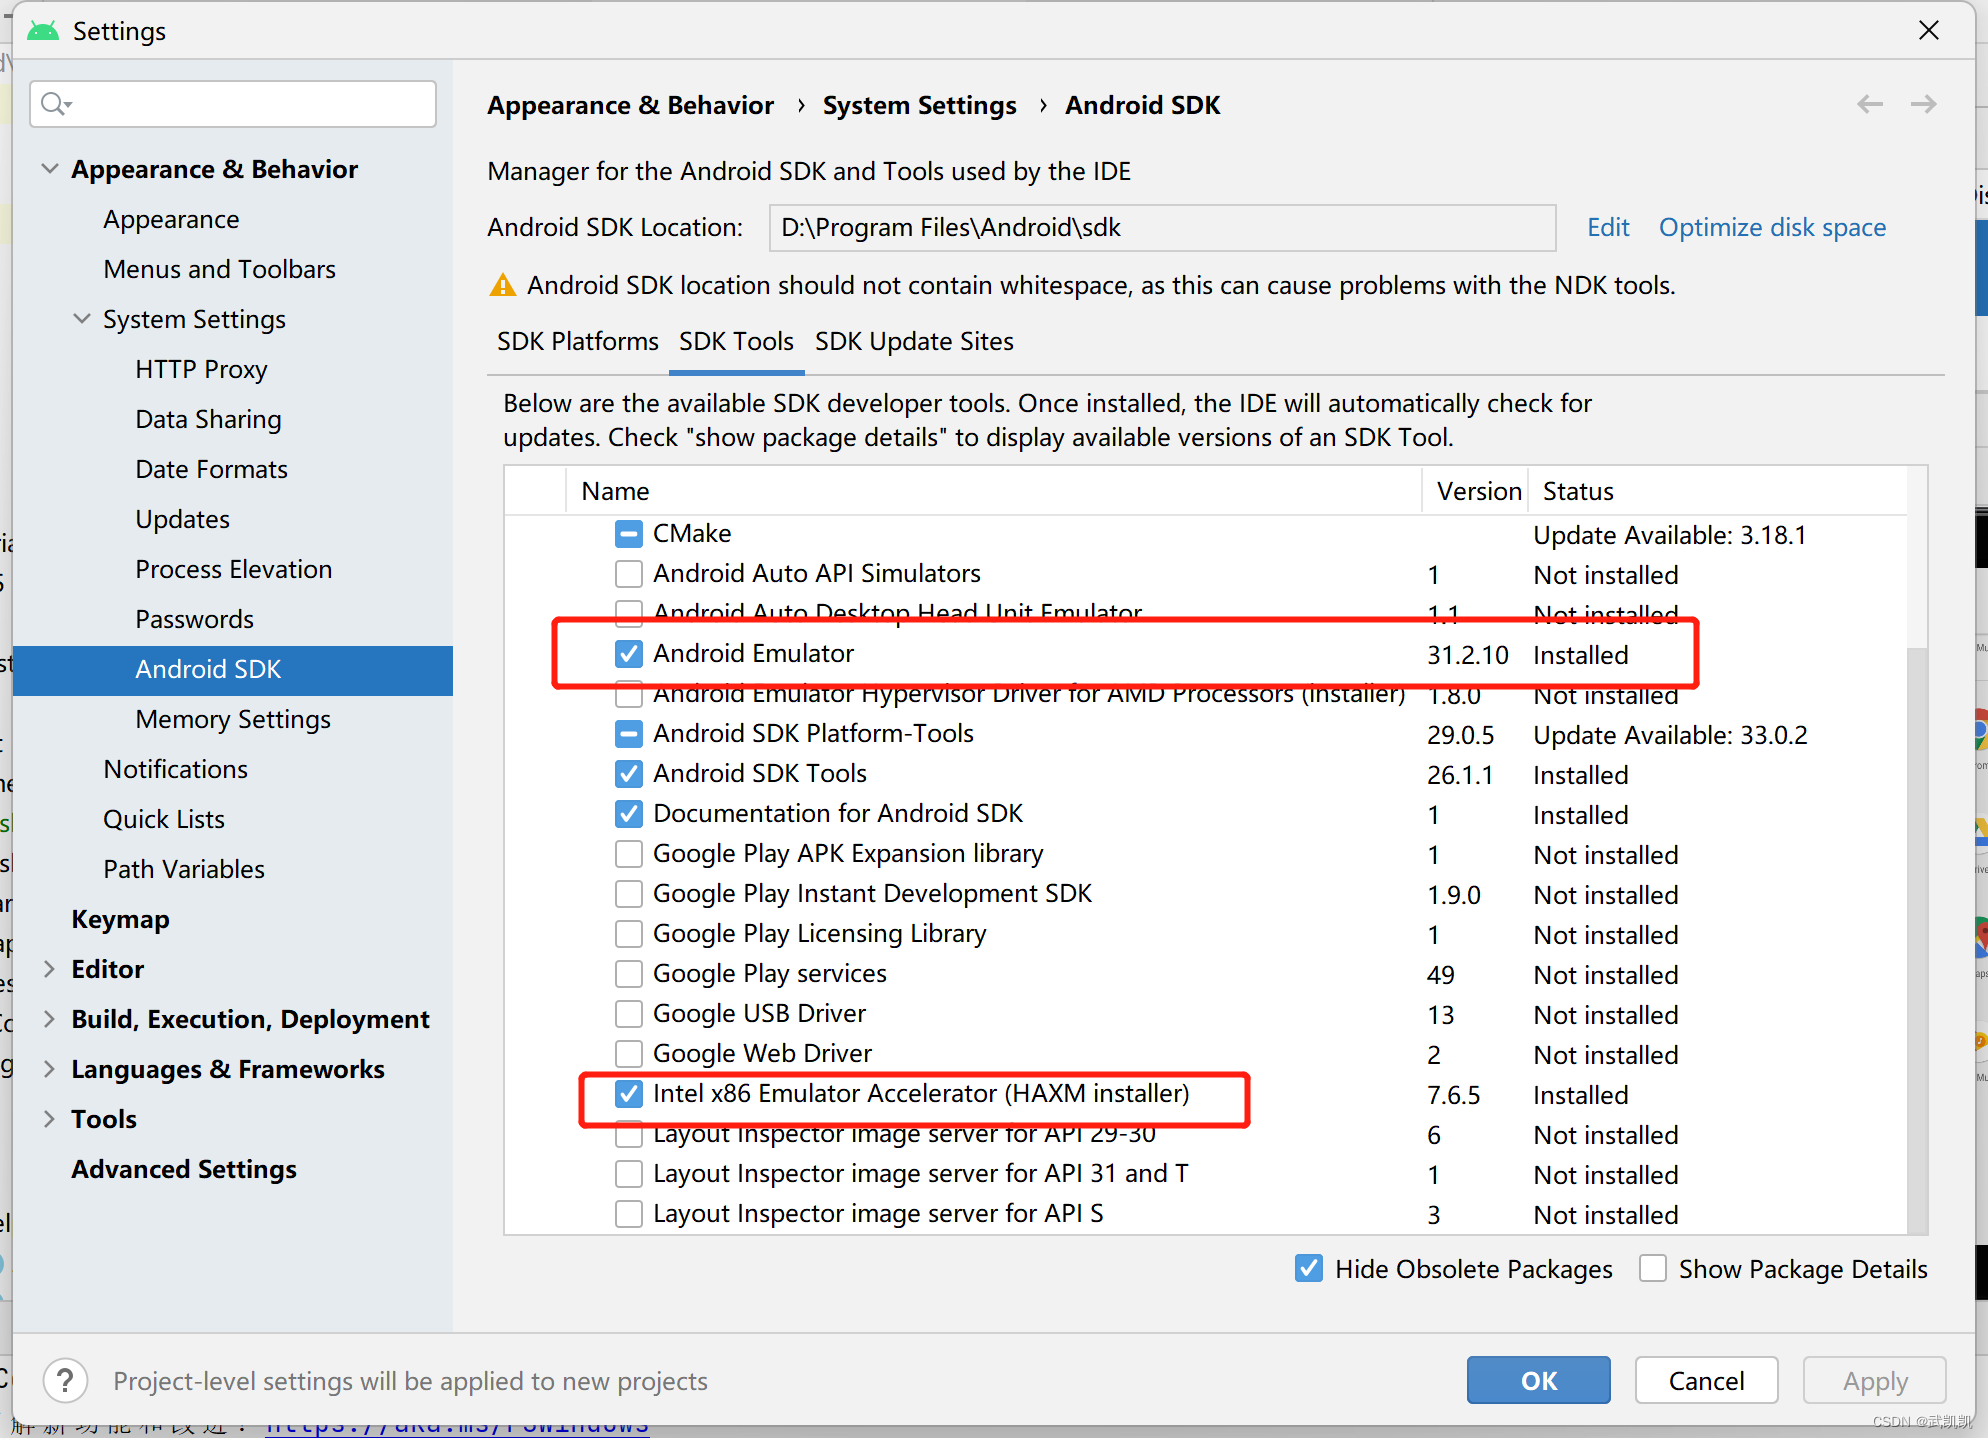The image size is (1988, 1438).
Task: Switch to the SDK Platforms tab
Action: click(x=577, y=342)
